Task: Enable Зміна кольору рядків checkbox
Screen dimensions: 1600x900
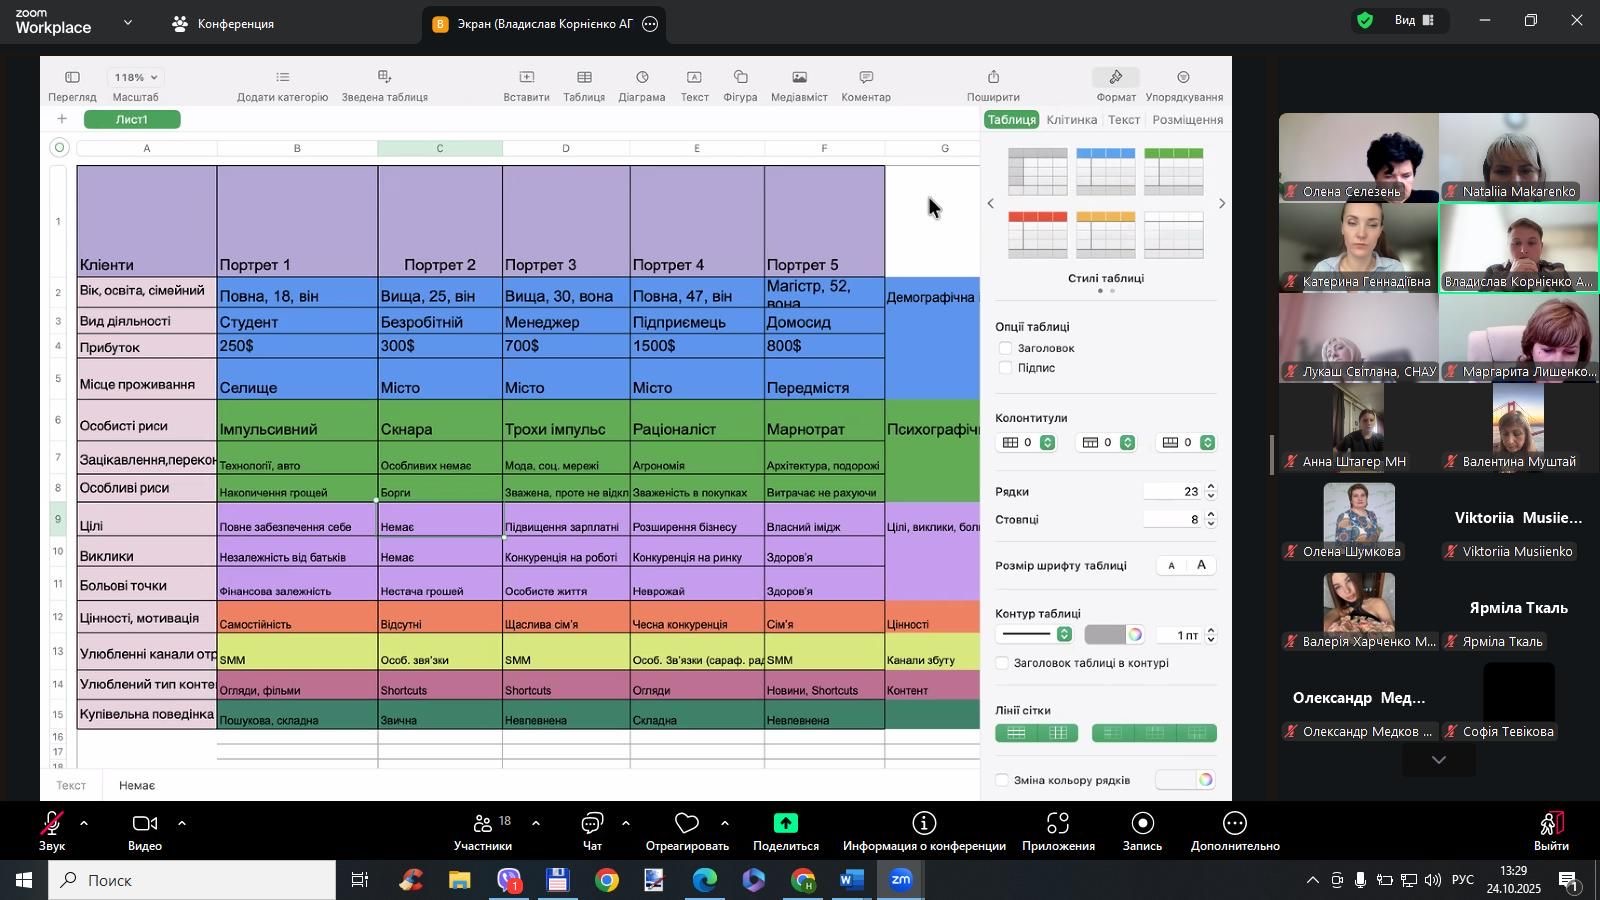Action: 1003,780
